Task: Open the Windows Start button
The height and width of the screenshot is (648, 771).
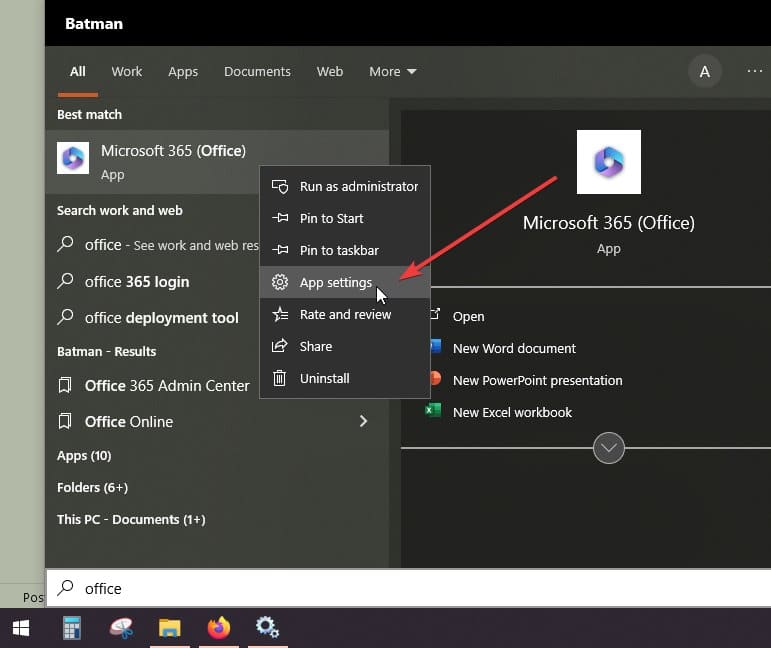Action: [21, 628]
